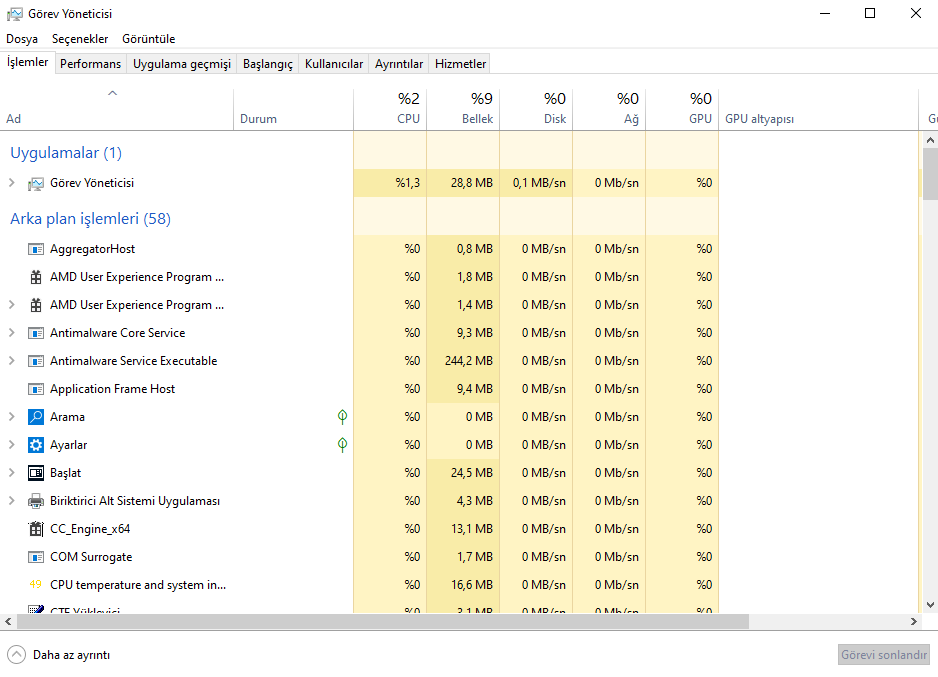
Task: Click the green leaf status icon for Ayarlar
Action: point(342,445)
